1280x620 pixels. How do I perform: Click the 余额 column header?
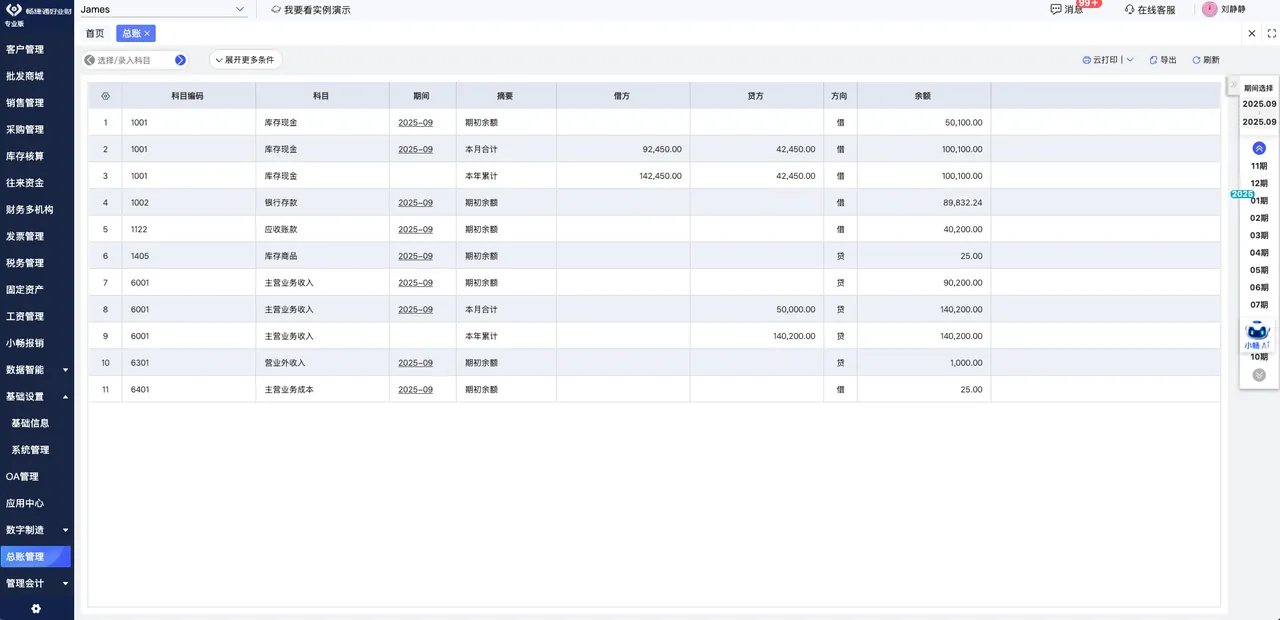click(923, 96)
